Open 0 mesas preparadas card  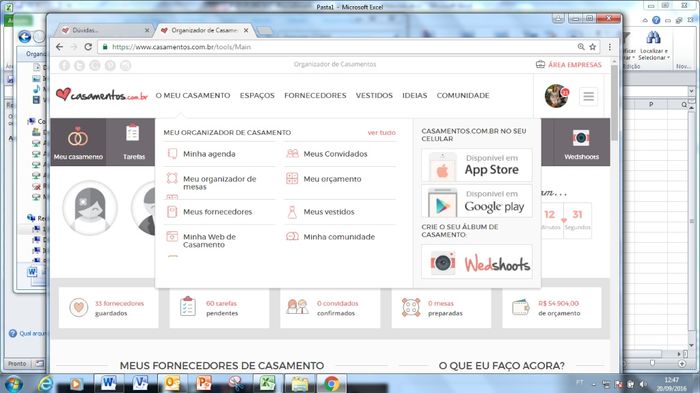pyautogui.click(x=441, y=308)
